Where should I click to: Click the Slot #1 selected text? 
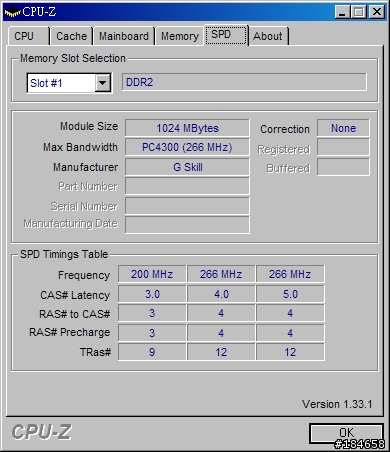46,83
